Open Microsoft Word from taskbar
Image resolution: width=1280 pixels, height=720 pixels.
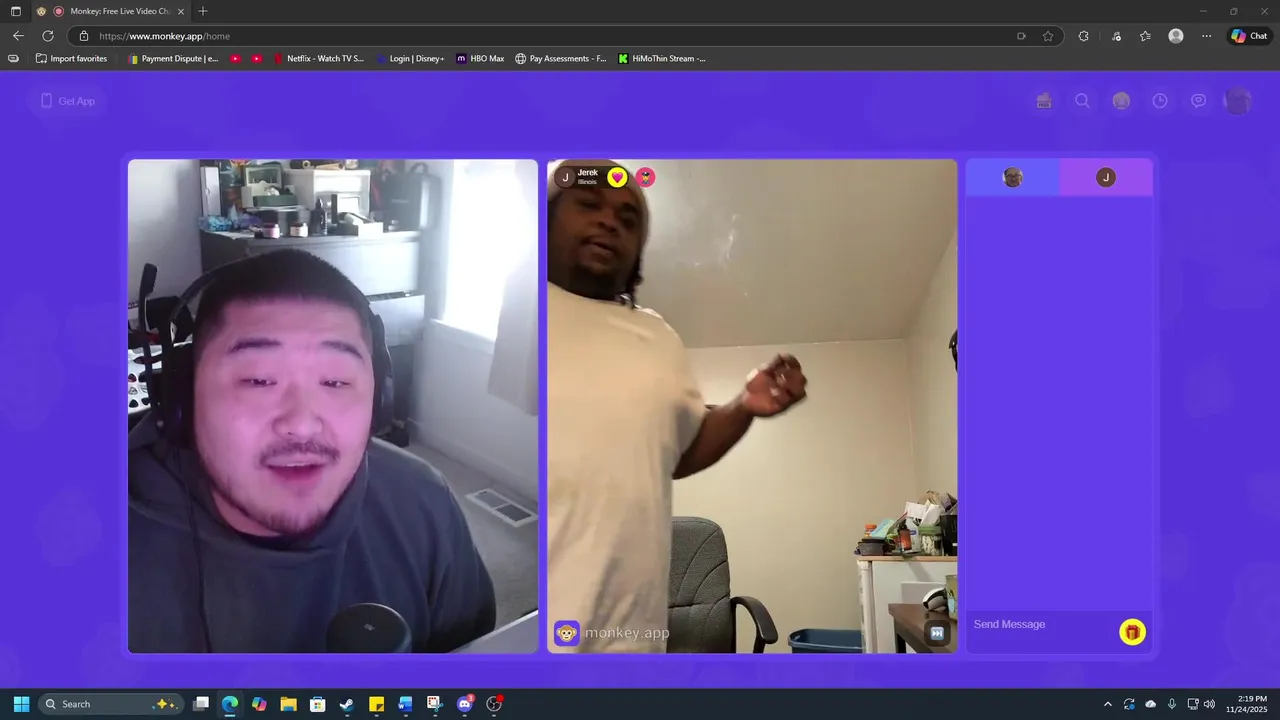(x=405, y=704)
